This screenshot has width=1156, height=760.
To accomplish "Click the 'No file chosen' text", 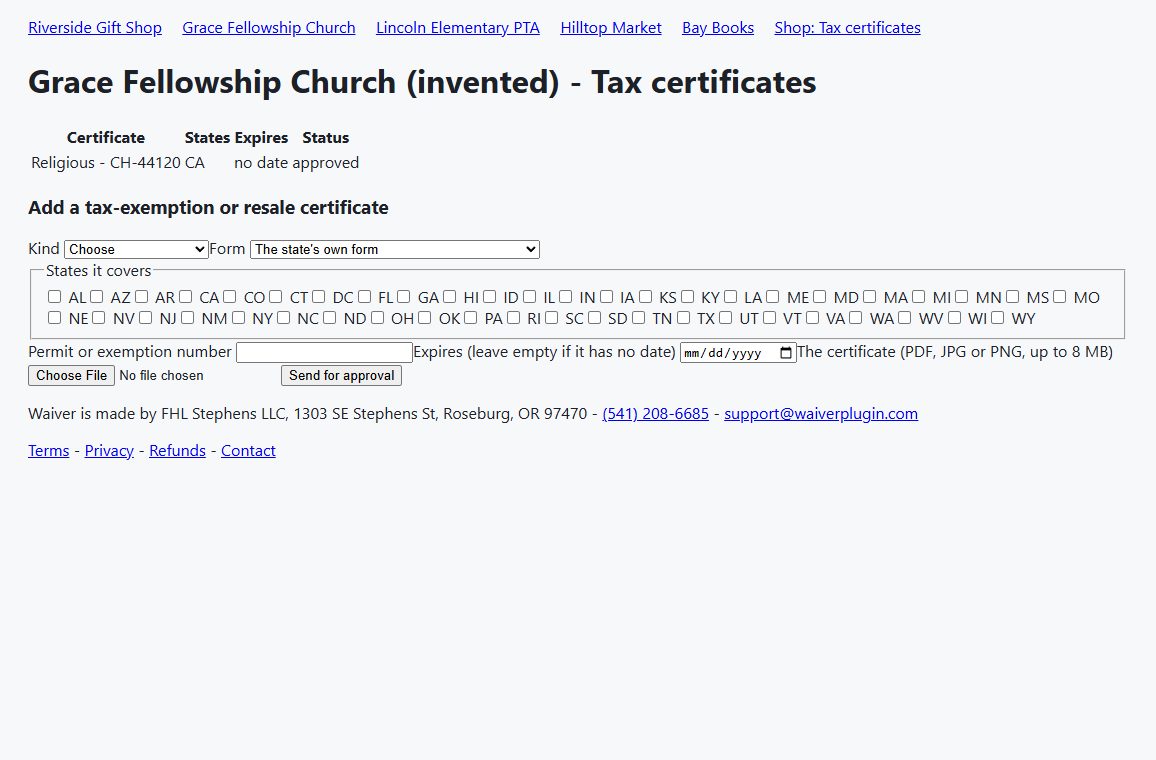I will click(x=161, y=375).
